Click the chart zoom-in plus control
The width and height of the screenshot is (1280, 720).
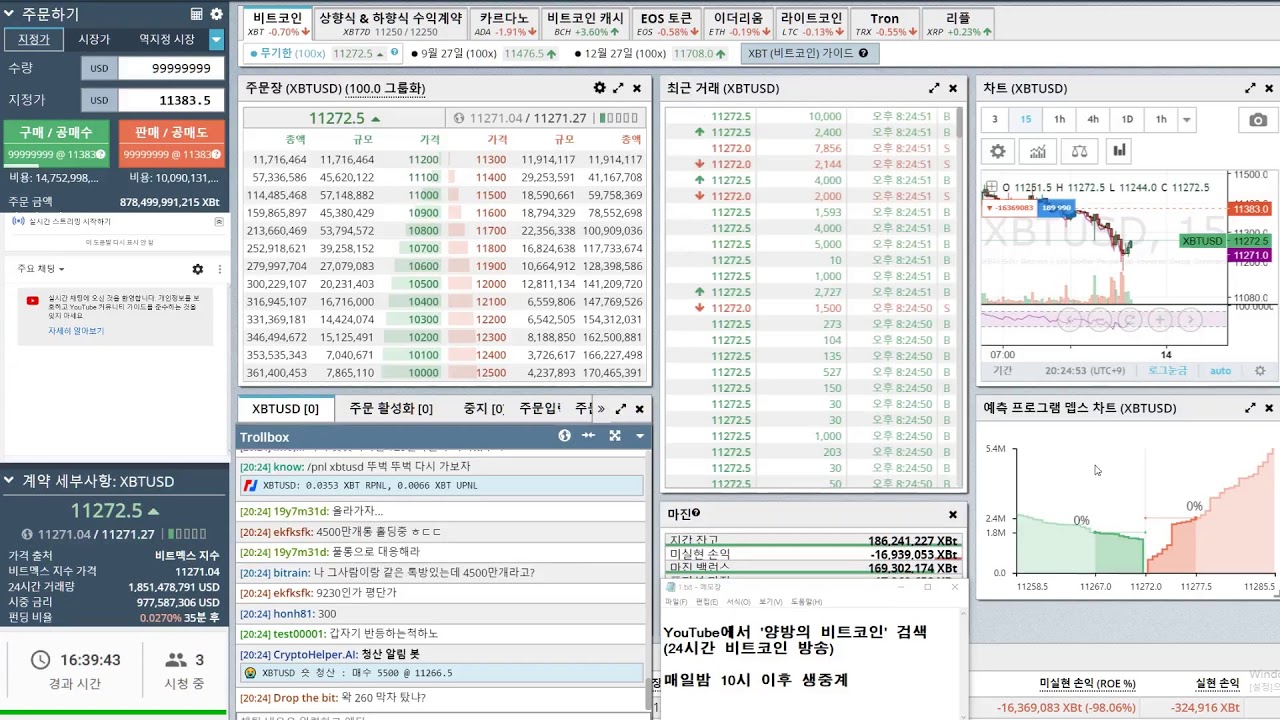(1160, 320)
